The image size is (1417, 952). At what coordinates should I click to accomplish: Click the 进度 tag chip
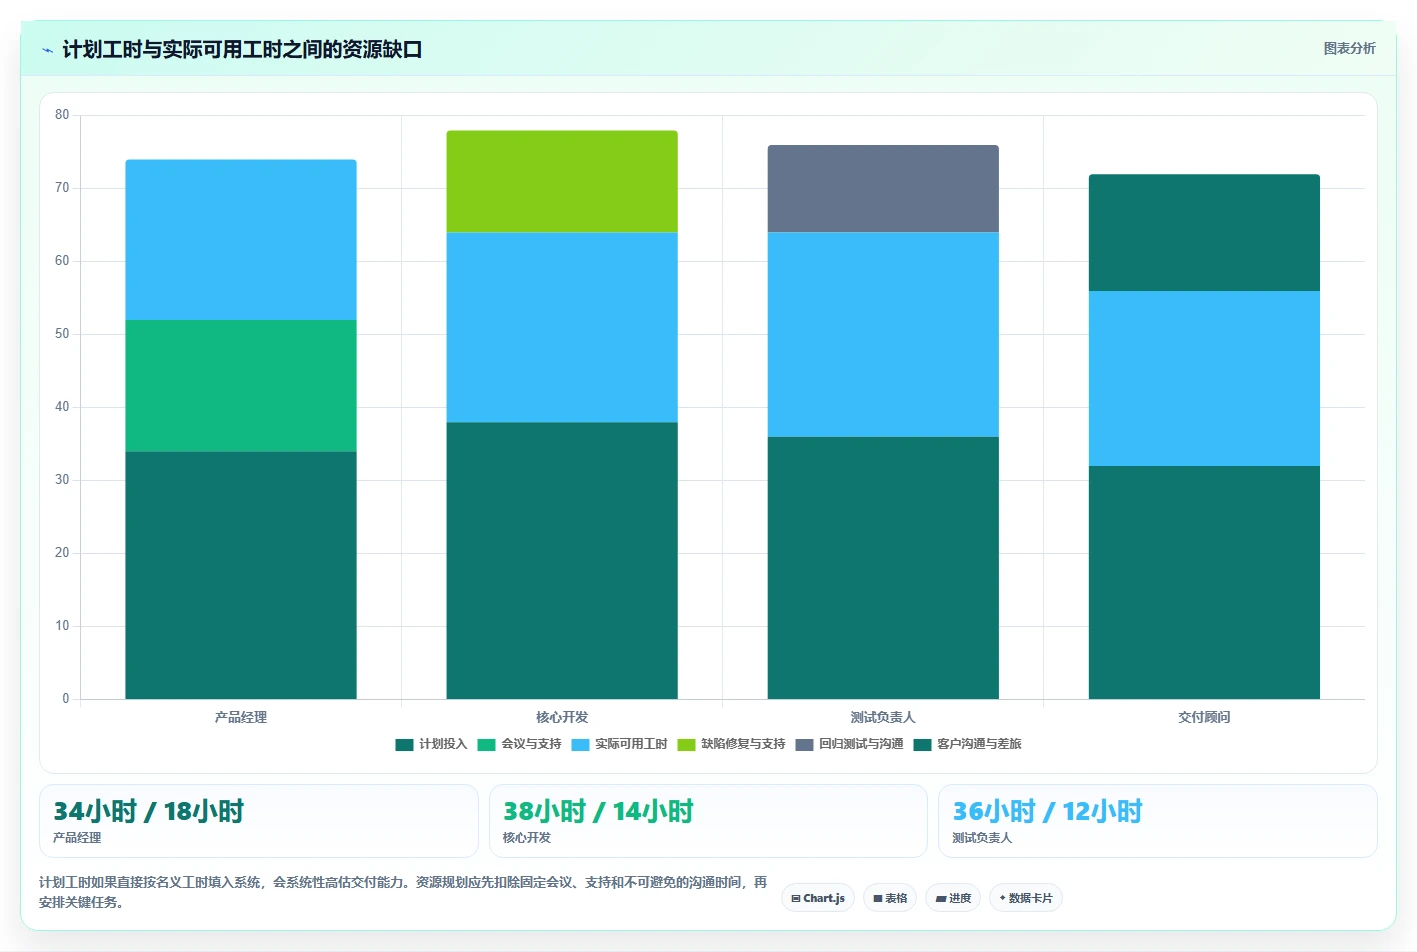(x=953, y=898)
